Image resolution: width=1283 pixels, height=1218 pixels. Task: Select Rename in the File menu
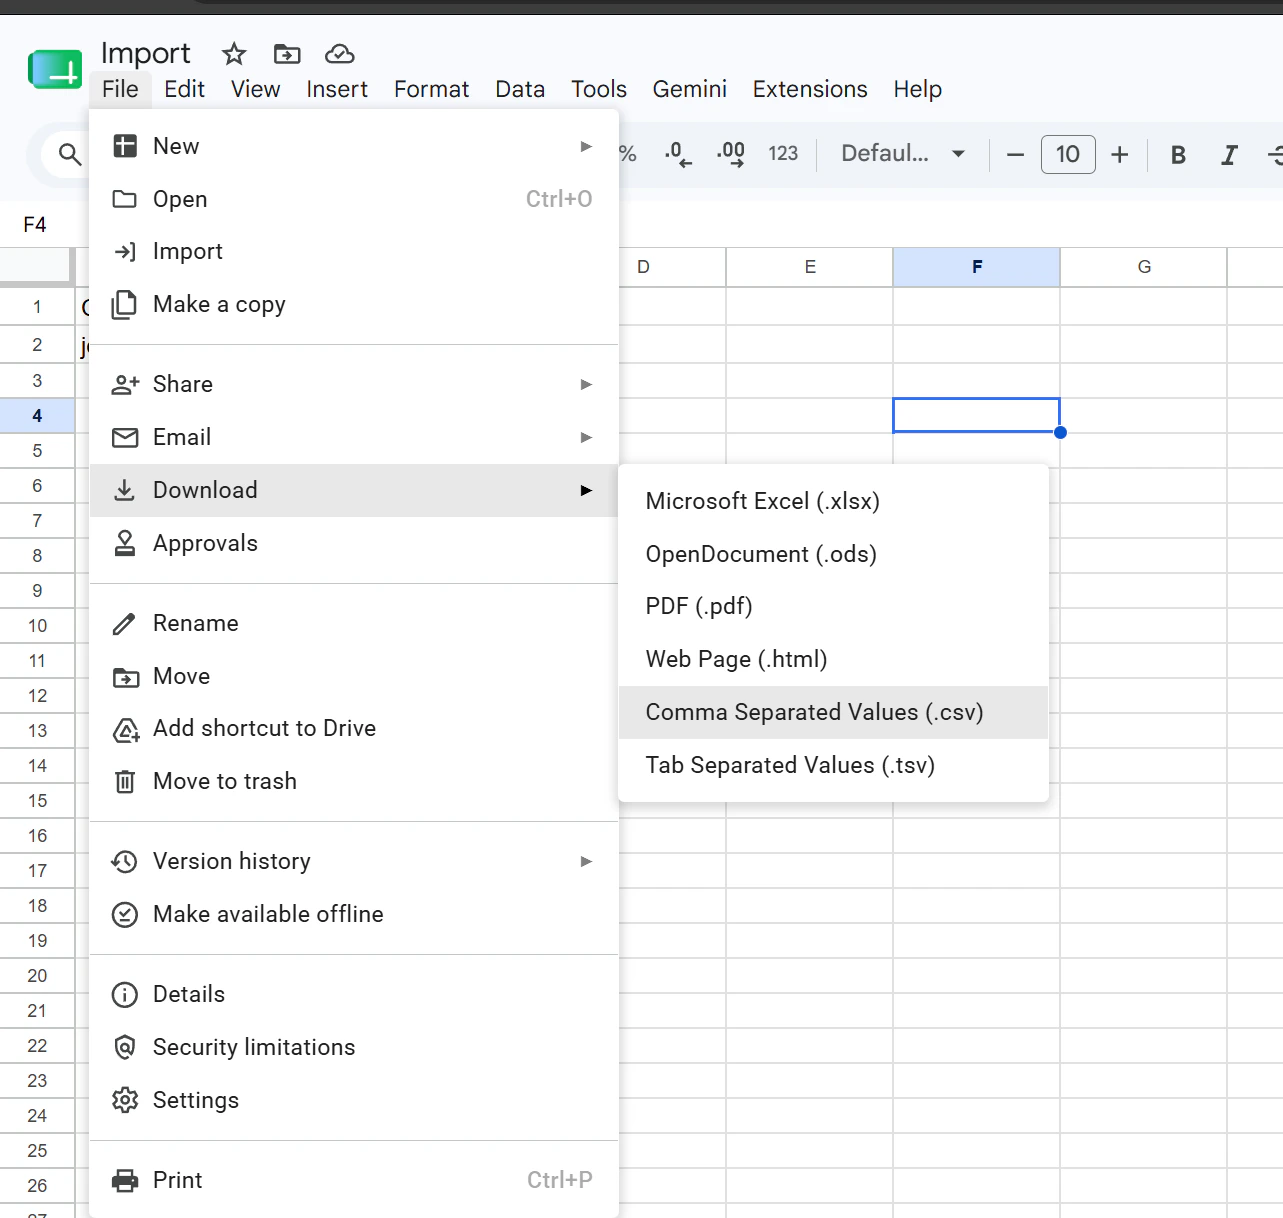pyautogui.click(x=354, y=623)
